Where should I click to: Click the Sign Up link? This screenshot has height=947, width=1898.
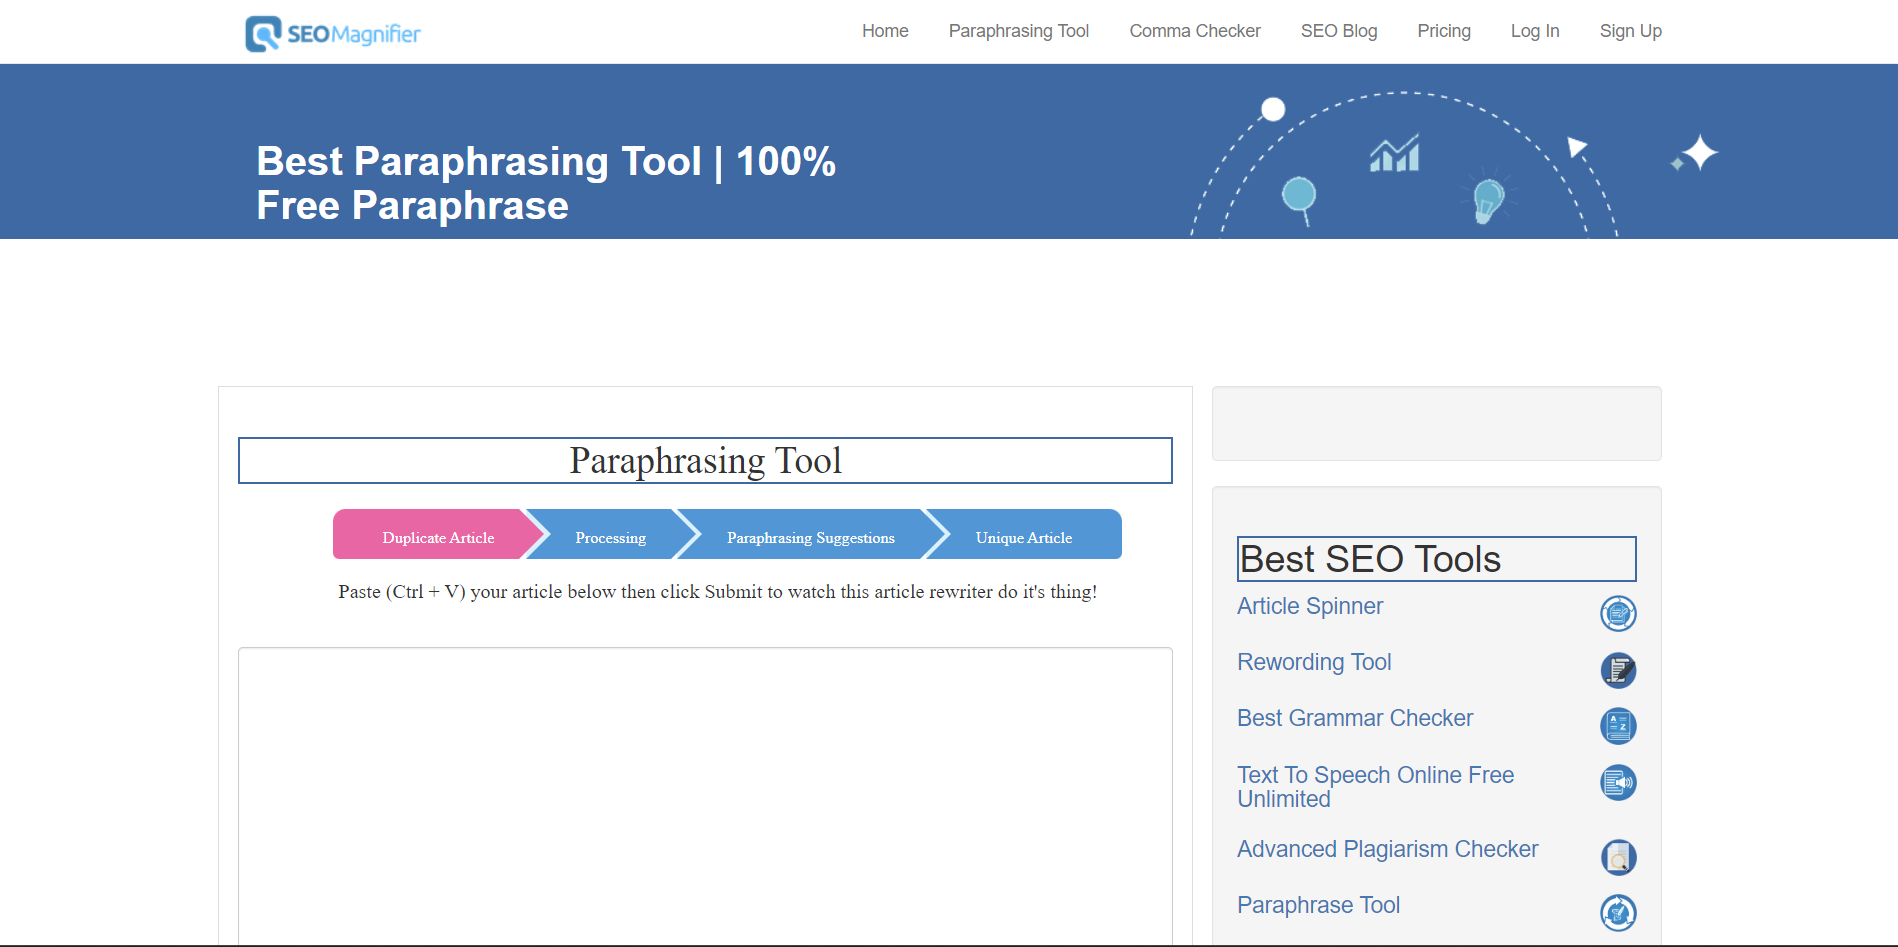pos(1630,31)
